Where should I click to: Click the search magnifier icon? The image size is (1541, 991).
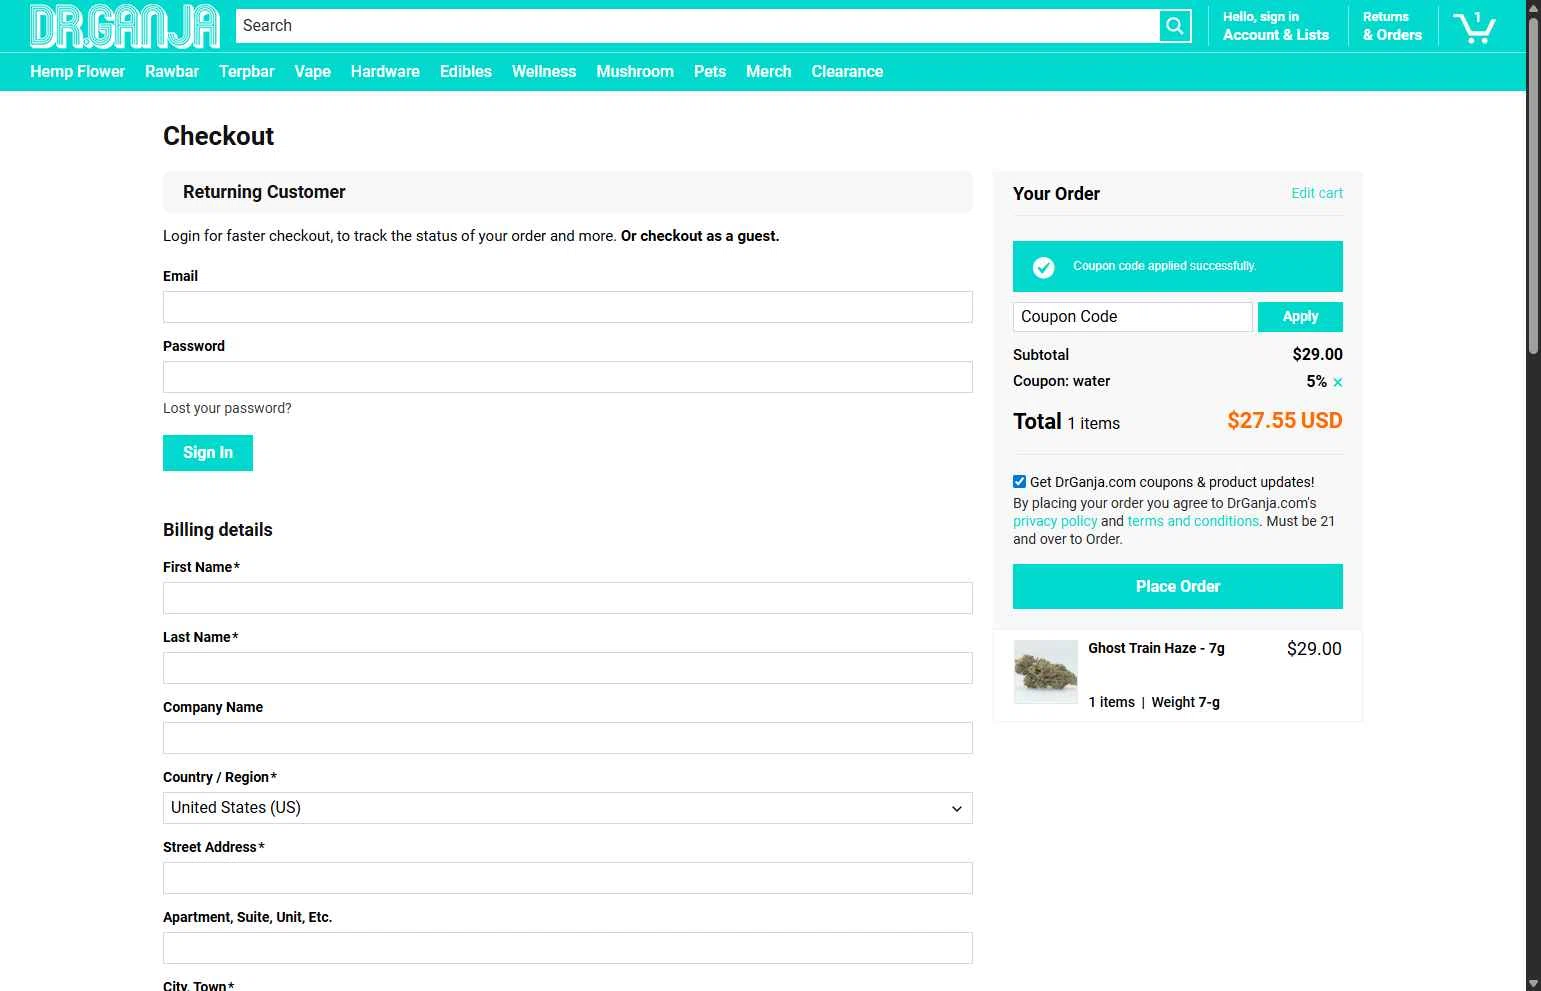pos(1175,26)
